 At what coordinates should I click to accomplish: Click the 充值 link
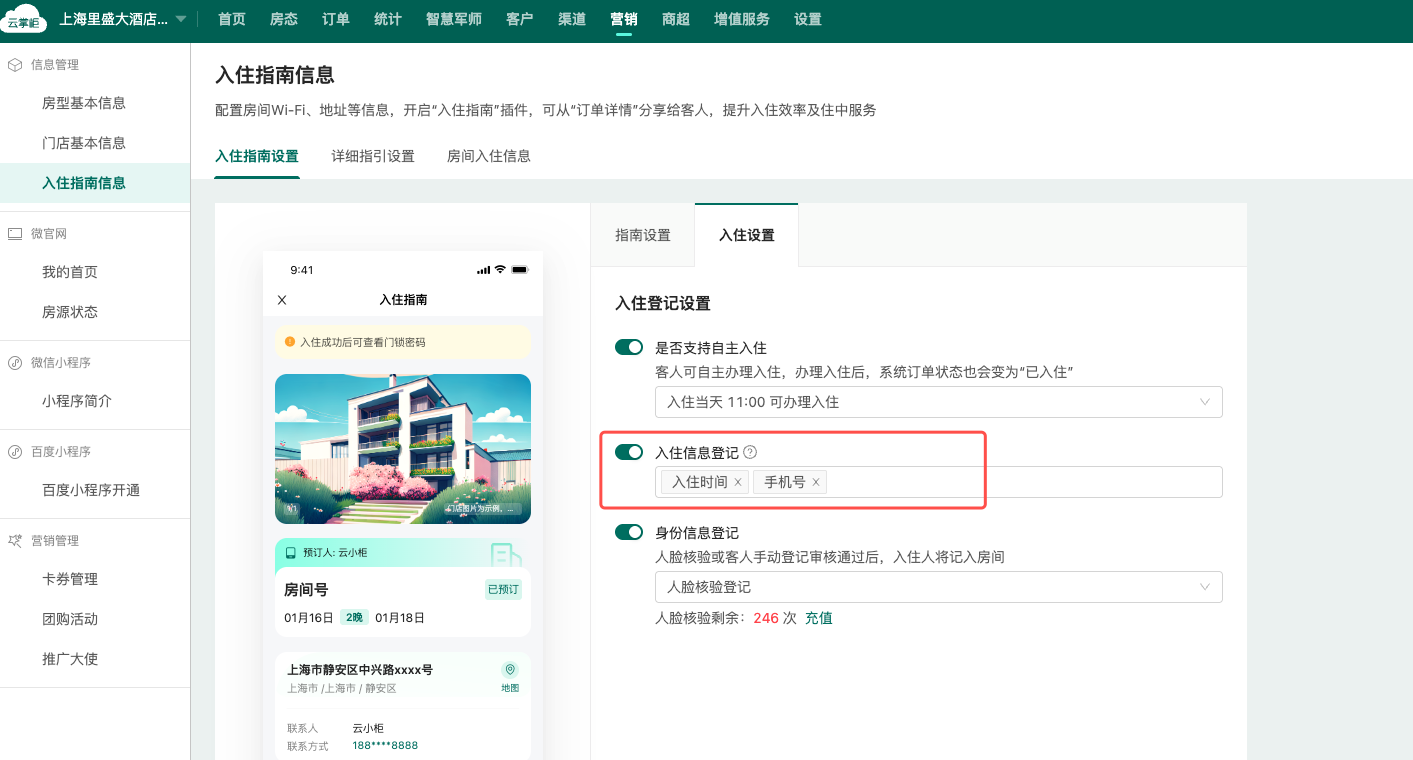pos(819,618)
